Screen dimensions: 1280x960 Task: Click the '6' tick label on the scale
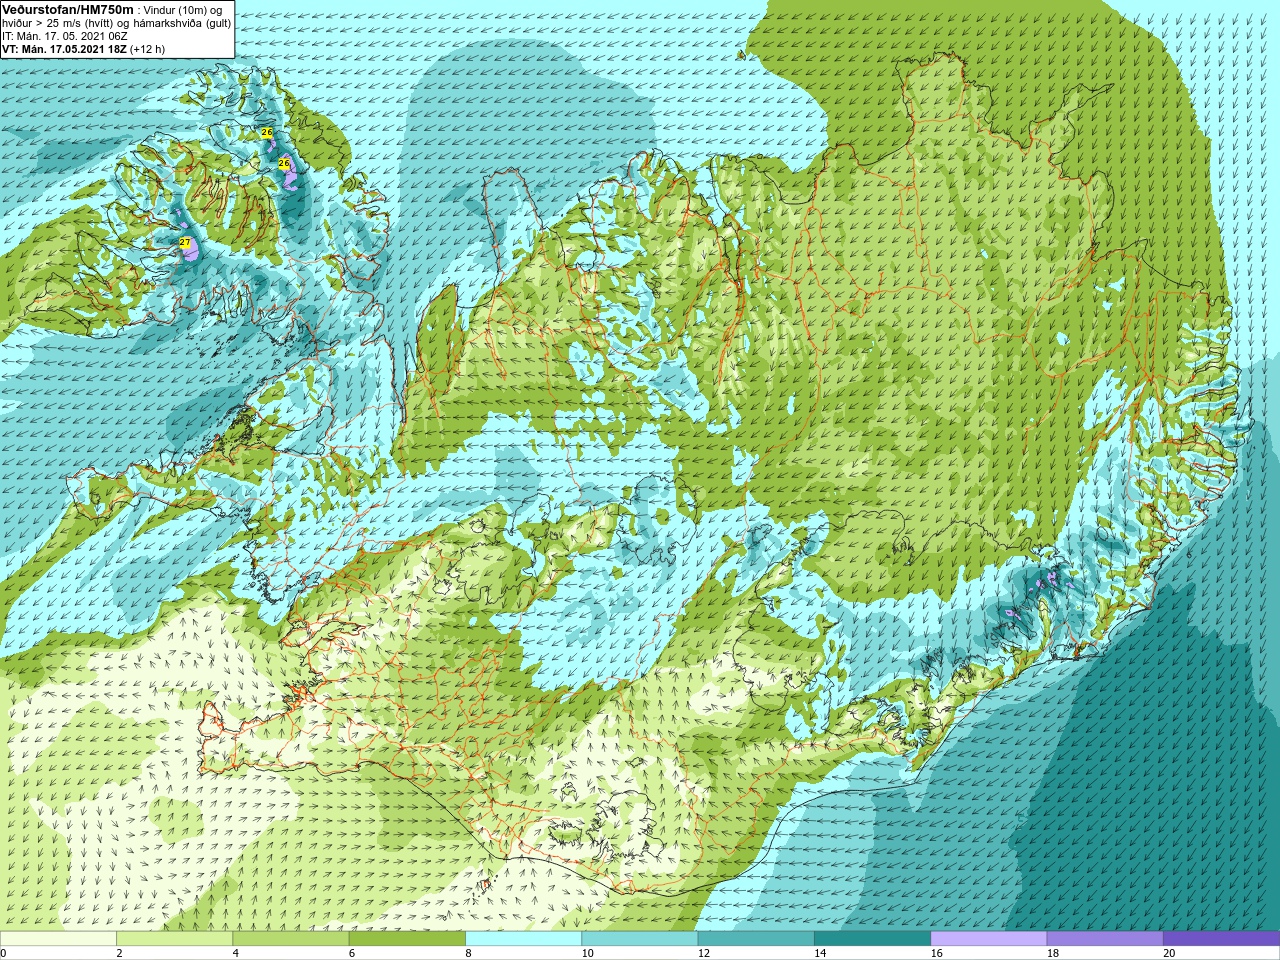[352, 953]
